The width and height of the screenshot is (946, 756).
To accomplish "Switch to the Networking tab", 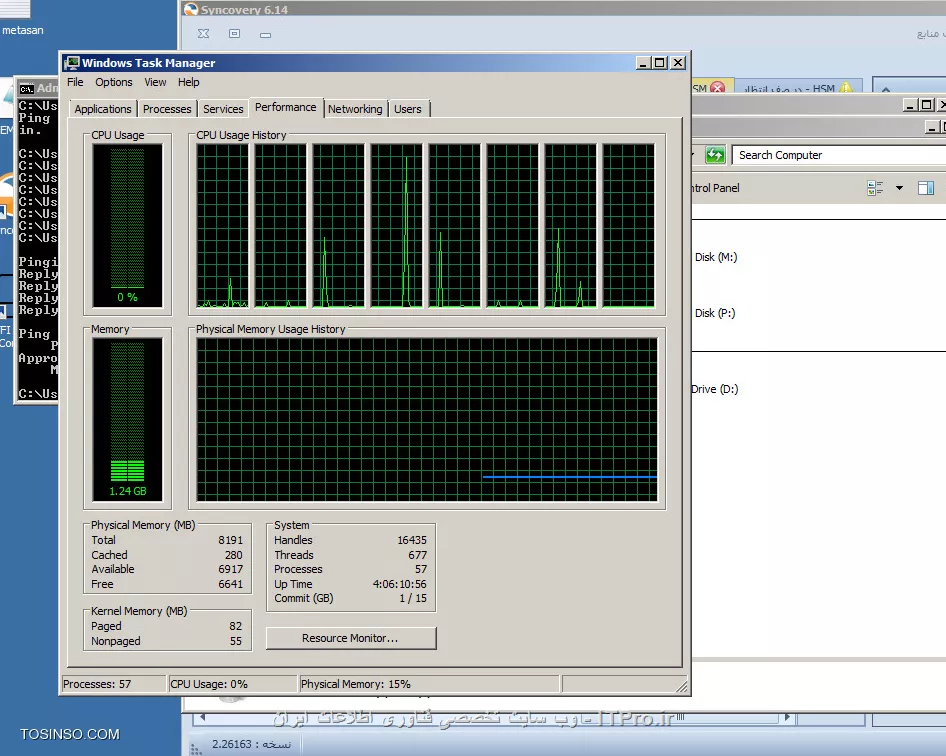I will 355,109.
